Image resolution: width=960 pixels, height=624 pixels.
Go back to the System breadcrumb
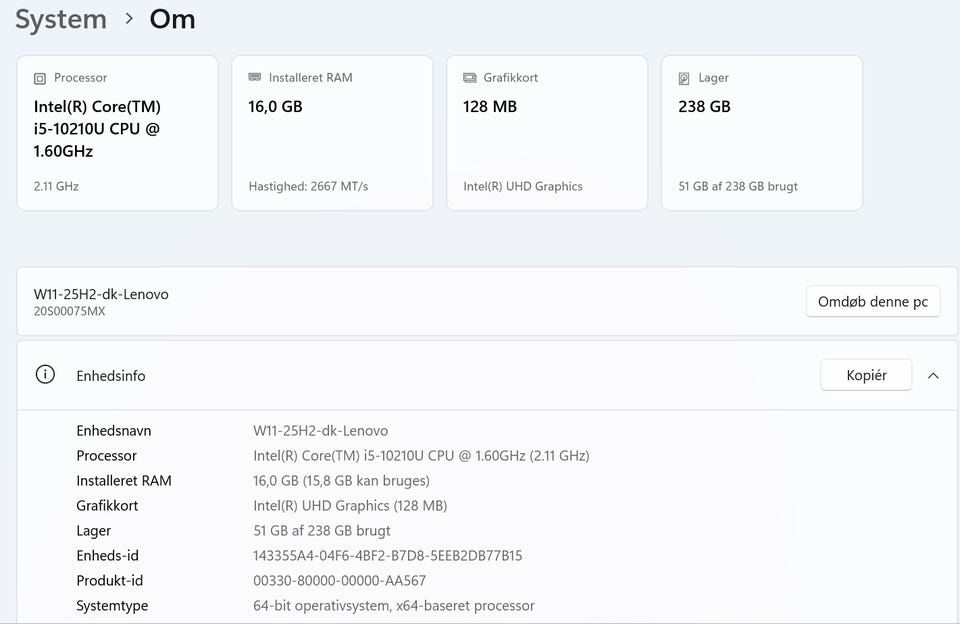[x=60, y=19]
